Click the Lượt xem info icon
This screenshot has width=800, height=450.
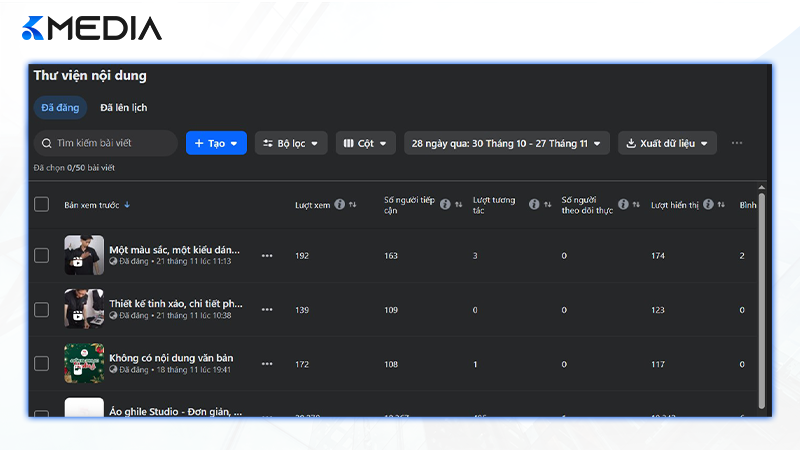tap(339, 205)
